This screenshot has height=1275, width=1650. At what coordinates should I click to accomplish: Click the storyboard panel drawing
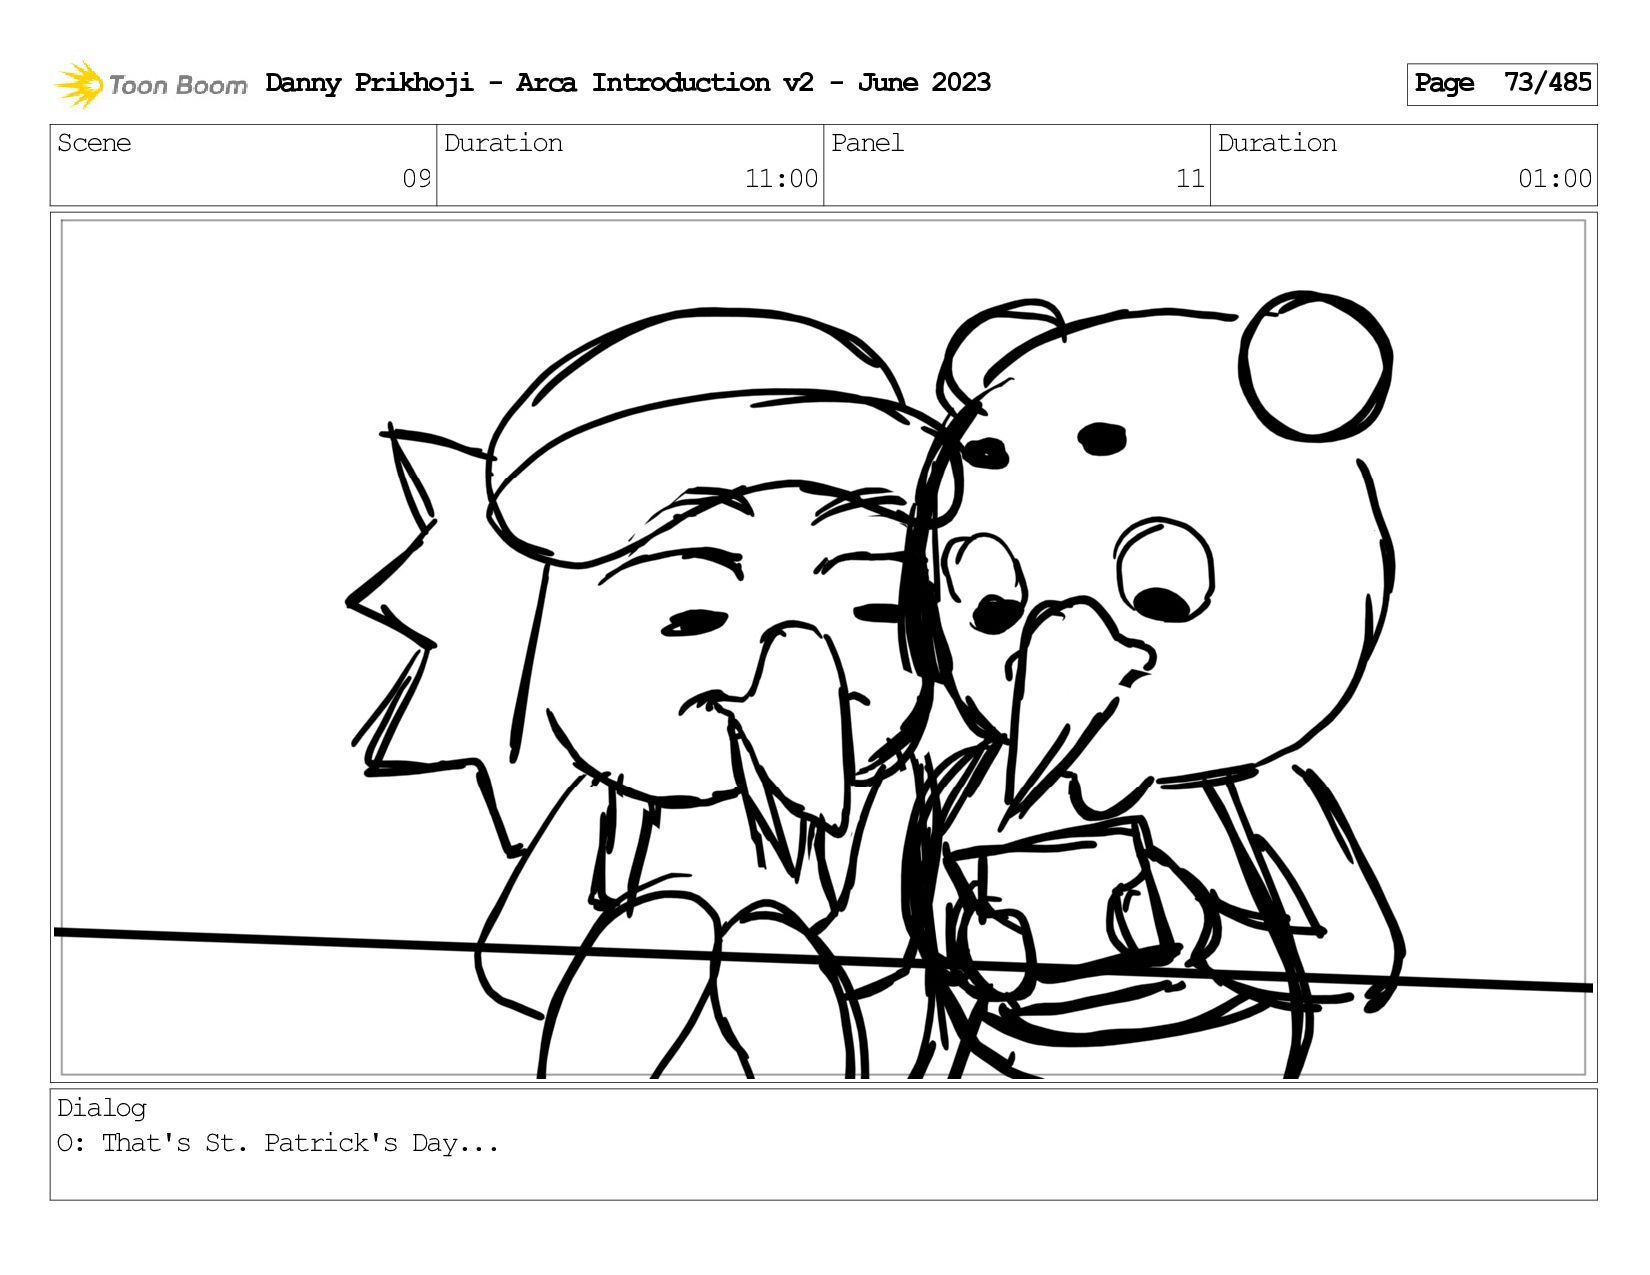tap(823, 647)
